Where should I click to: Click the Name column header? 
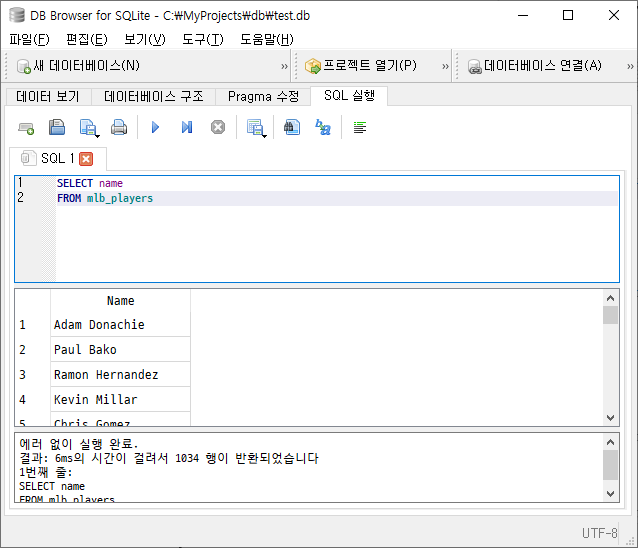(x=120, y=301)
